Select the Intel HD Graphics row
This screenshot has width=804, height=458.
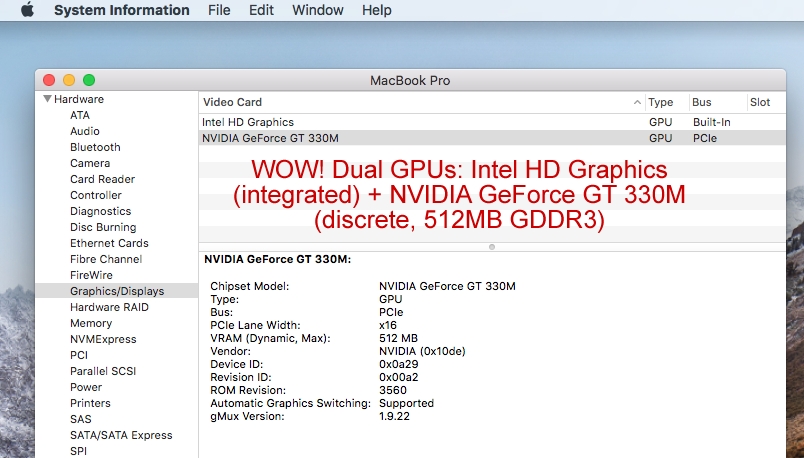pyautogui.click(x=492, y=122)
